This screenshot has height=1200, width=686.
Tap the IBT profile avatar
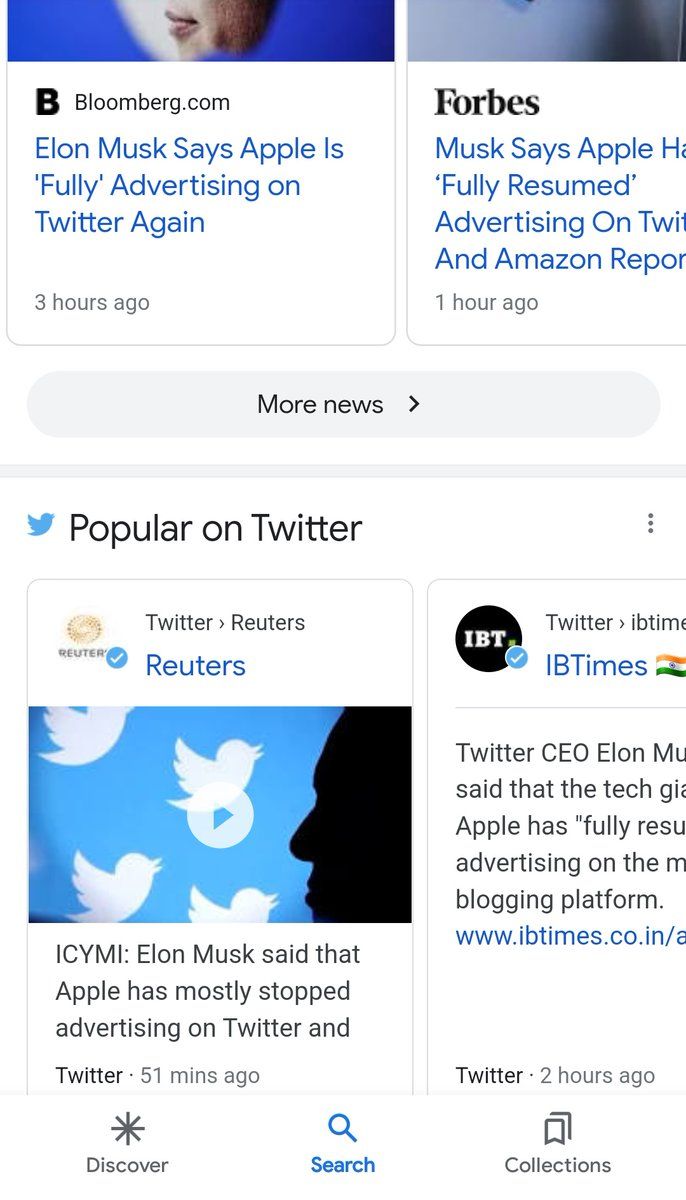coord(489,638)
